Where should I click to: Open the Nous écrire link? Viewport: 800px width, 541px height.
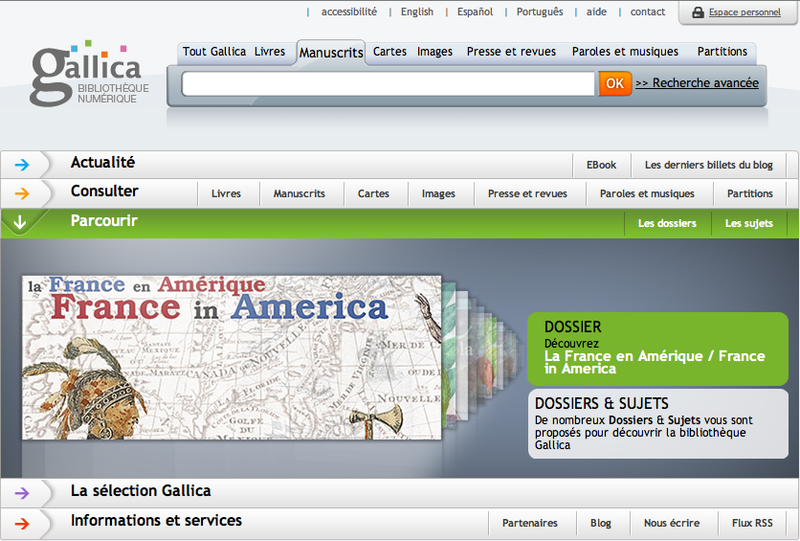671,523
